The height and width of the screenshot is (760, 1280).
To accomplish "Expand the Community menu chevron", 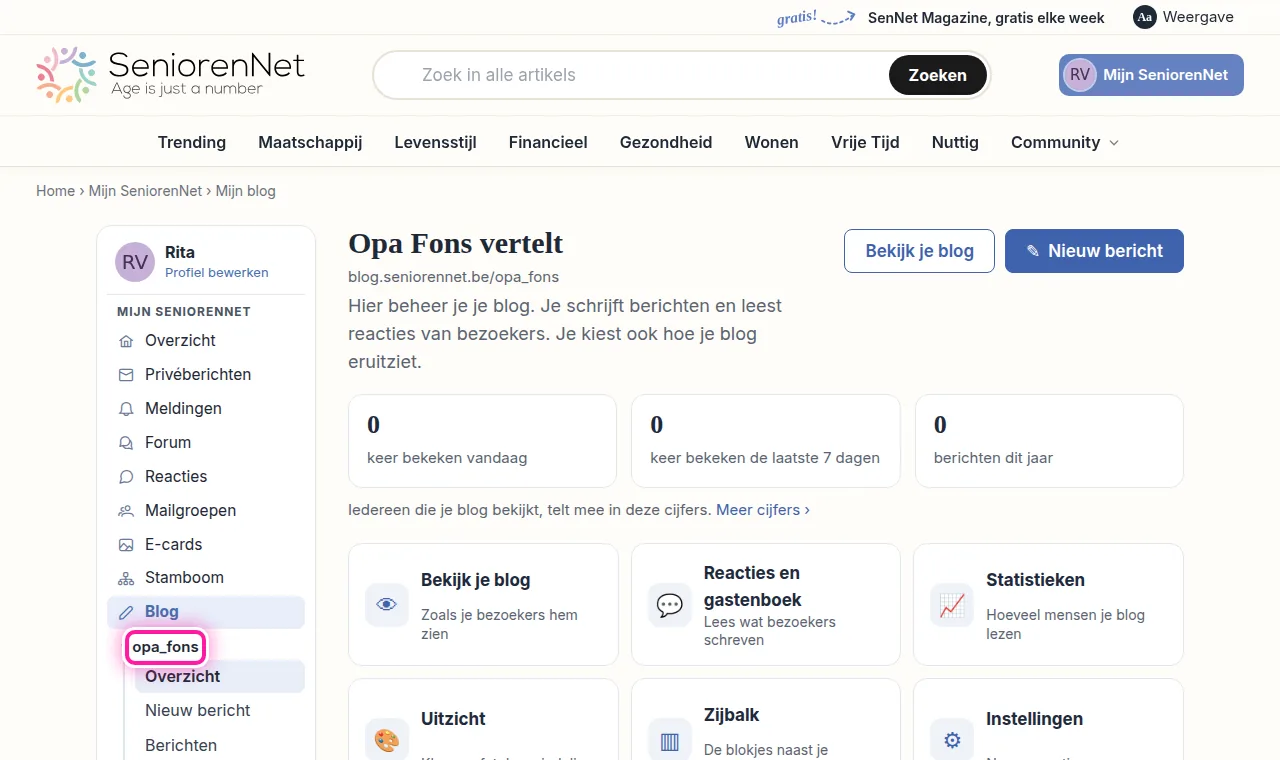I will click(1114, 143).
